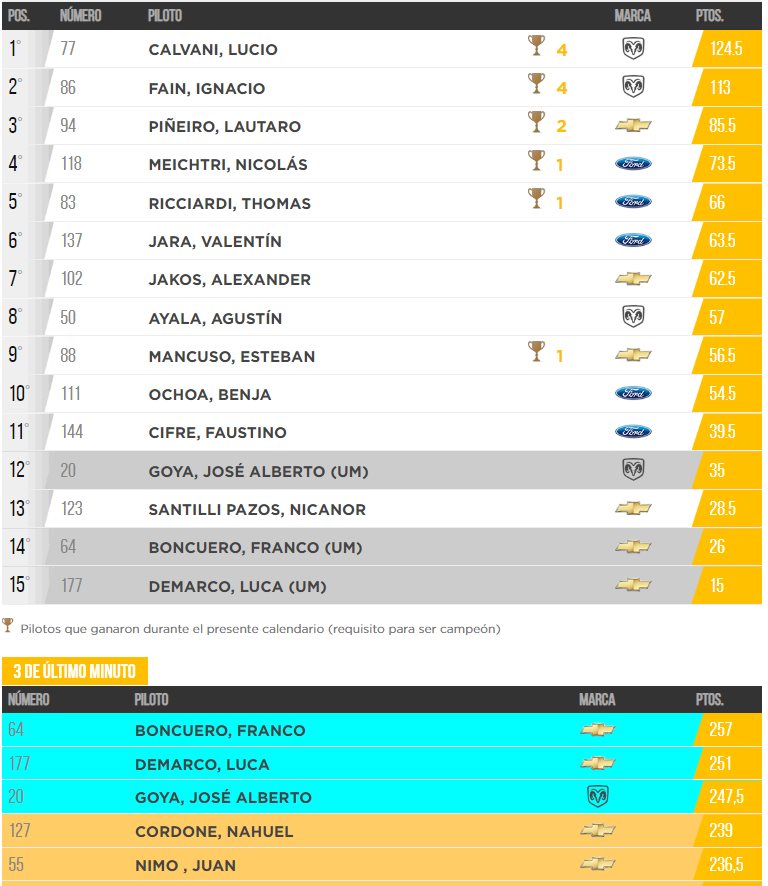Click the Chevrolet logo in Cordone, Nahuel row
The width and height of the screenshot is (768, 886).
coord(598,830)
